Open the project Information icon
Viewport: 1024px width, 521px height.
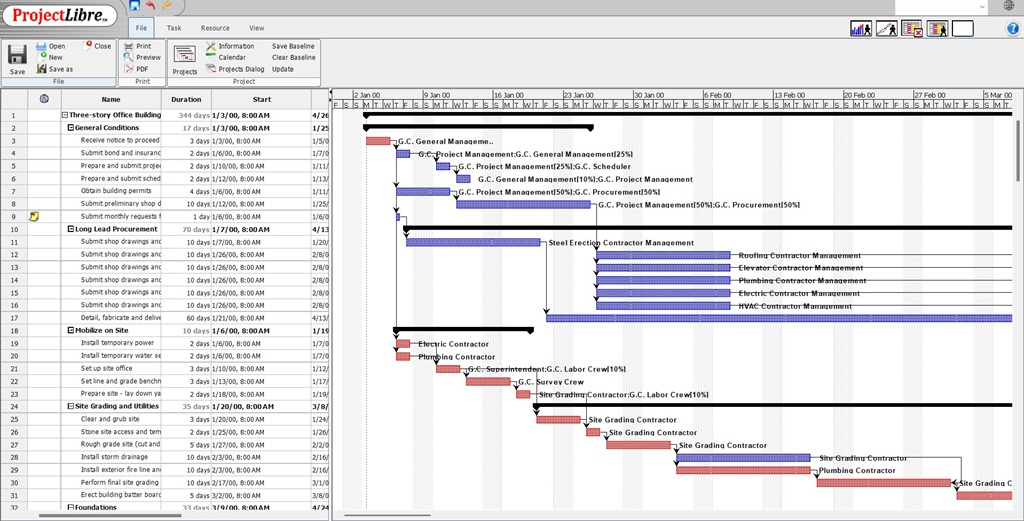(211, 46)
